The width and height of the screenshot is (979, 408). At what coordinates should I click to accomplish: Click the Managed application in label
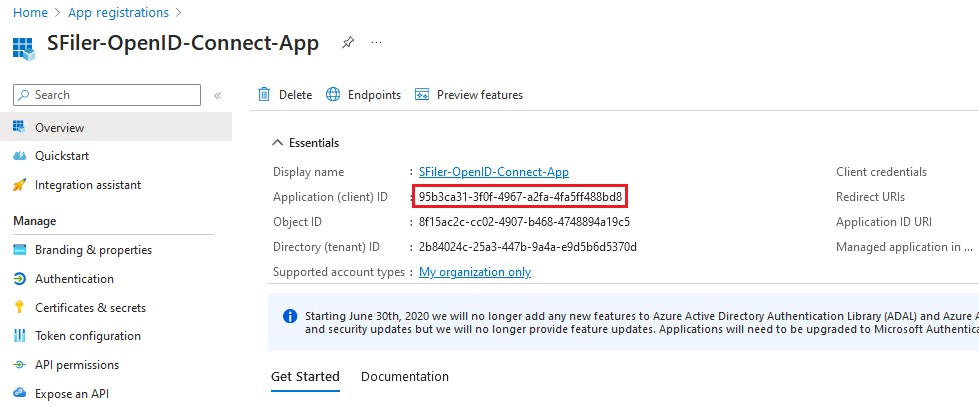(904, 247)
